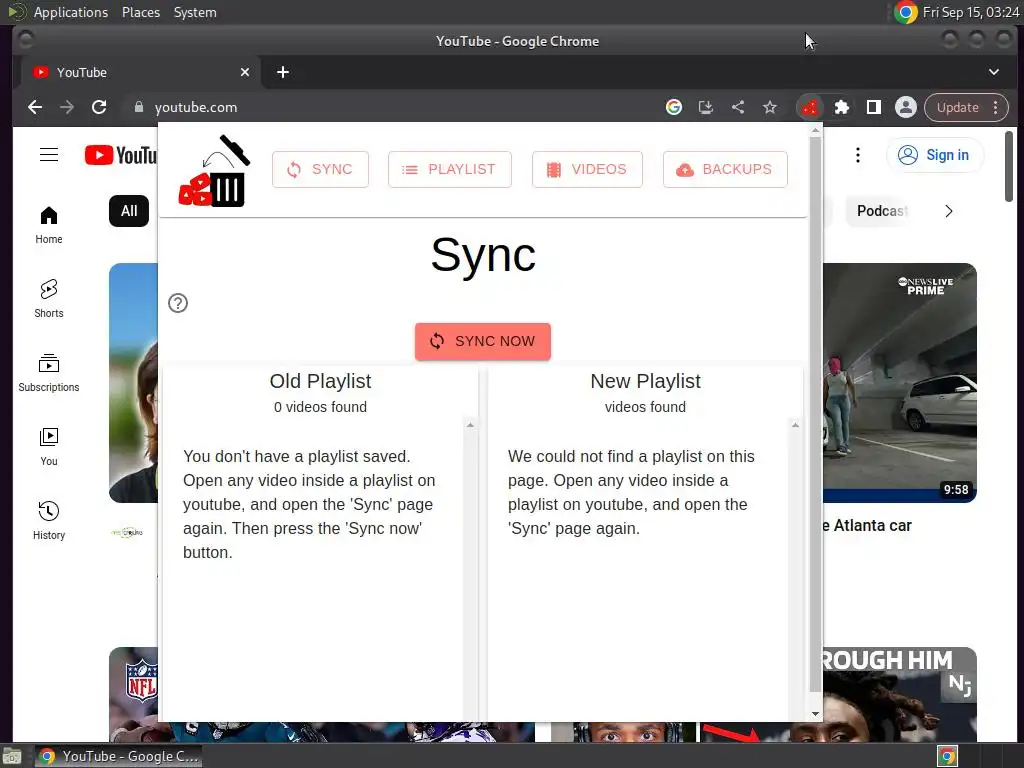Click the YouTube page scrollbar
Screen dimensions: 1024x768
1009,167
